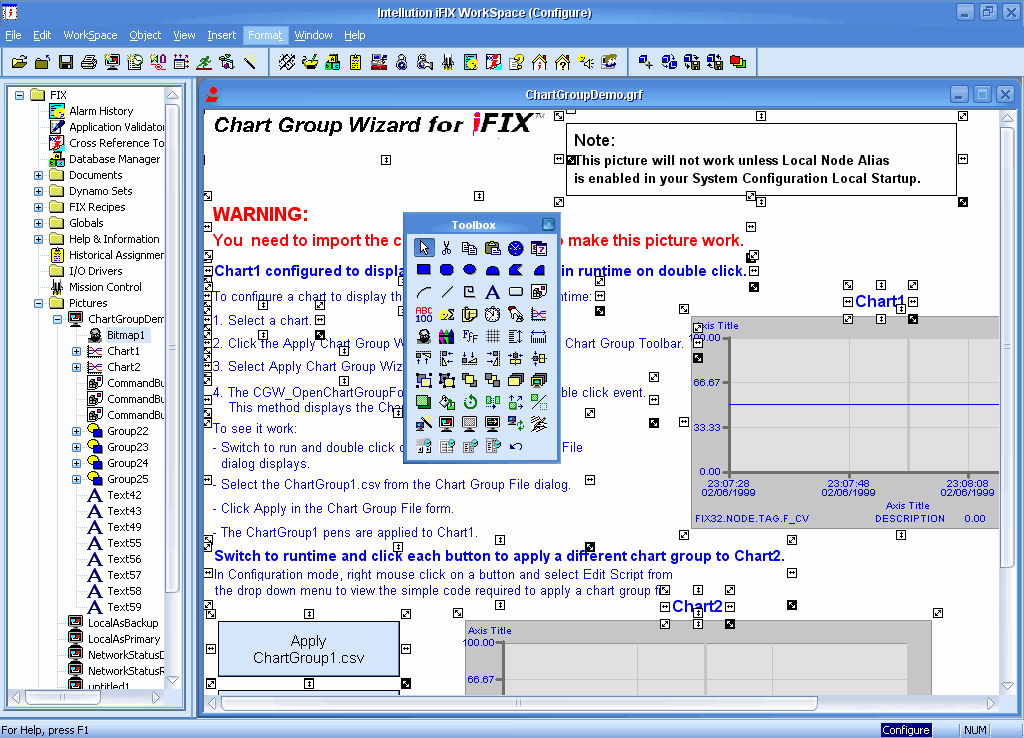Expand the FIX Recipes folder
The height and width of the screenshot is (738, 1024).
(39, 207)
